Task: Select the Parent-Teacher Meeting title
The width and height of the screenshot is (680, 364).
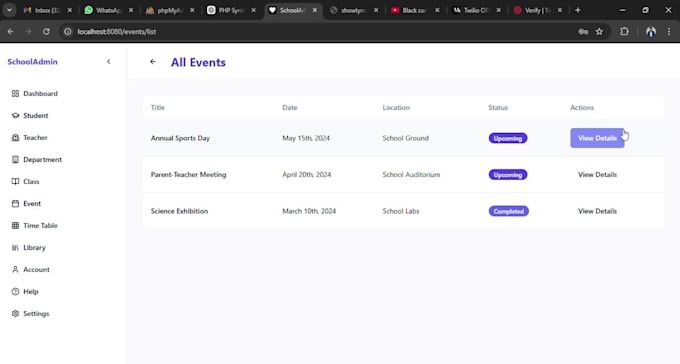Action: tap(189, 174)
